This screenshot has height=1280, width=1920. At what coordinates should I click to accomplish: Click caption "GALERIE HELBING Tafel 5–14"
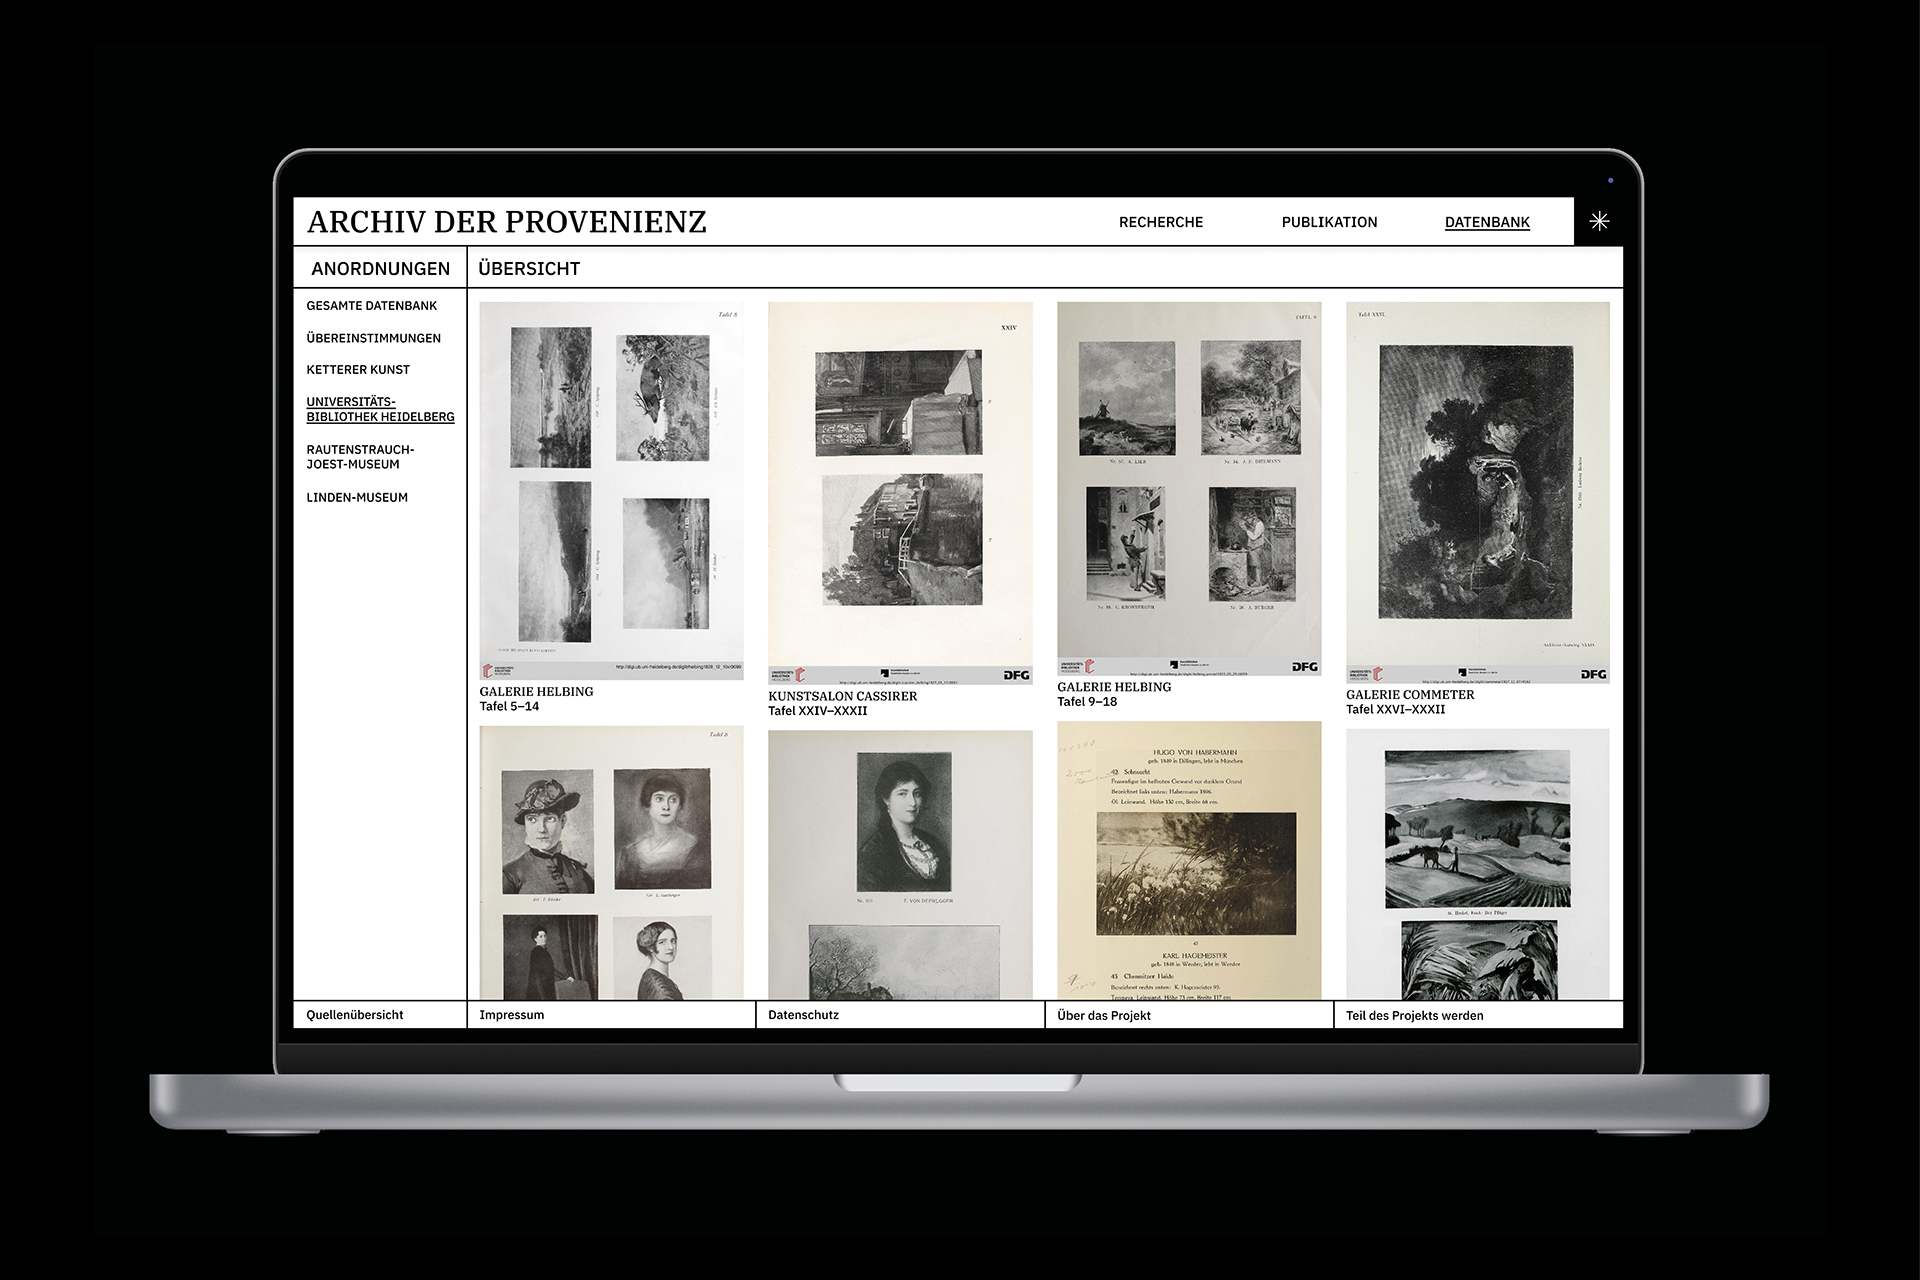click(x=537, y=699)
